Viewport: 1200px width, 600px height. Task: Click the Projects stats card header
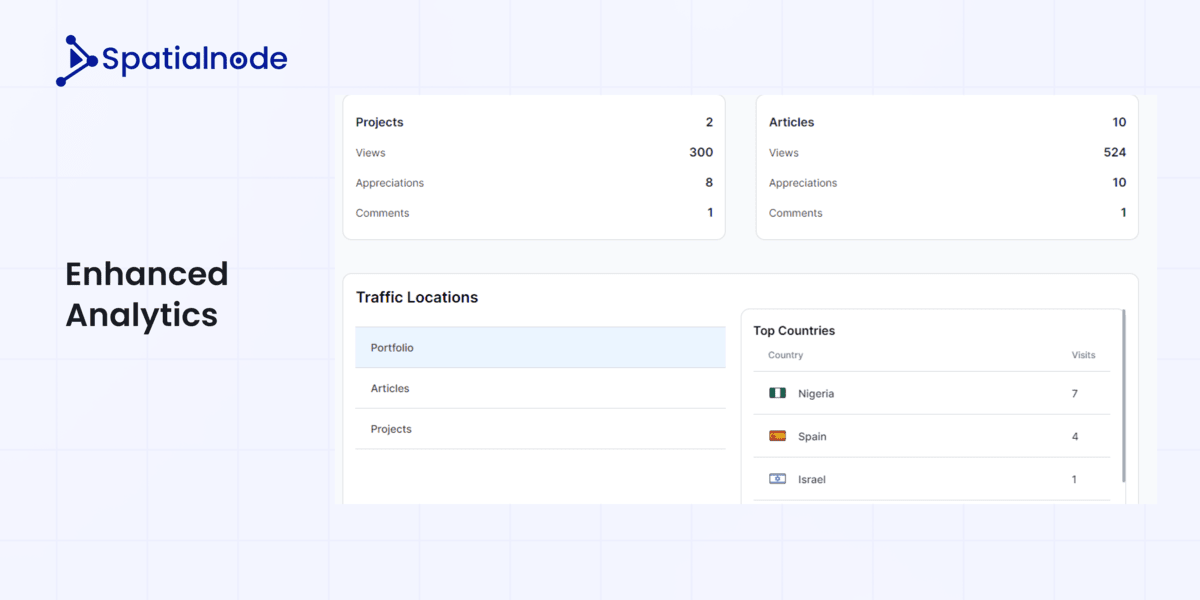(x=379, y=122)
